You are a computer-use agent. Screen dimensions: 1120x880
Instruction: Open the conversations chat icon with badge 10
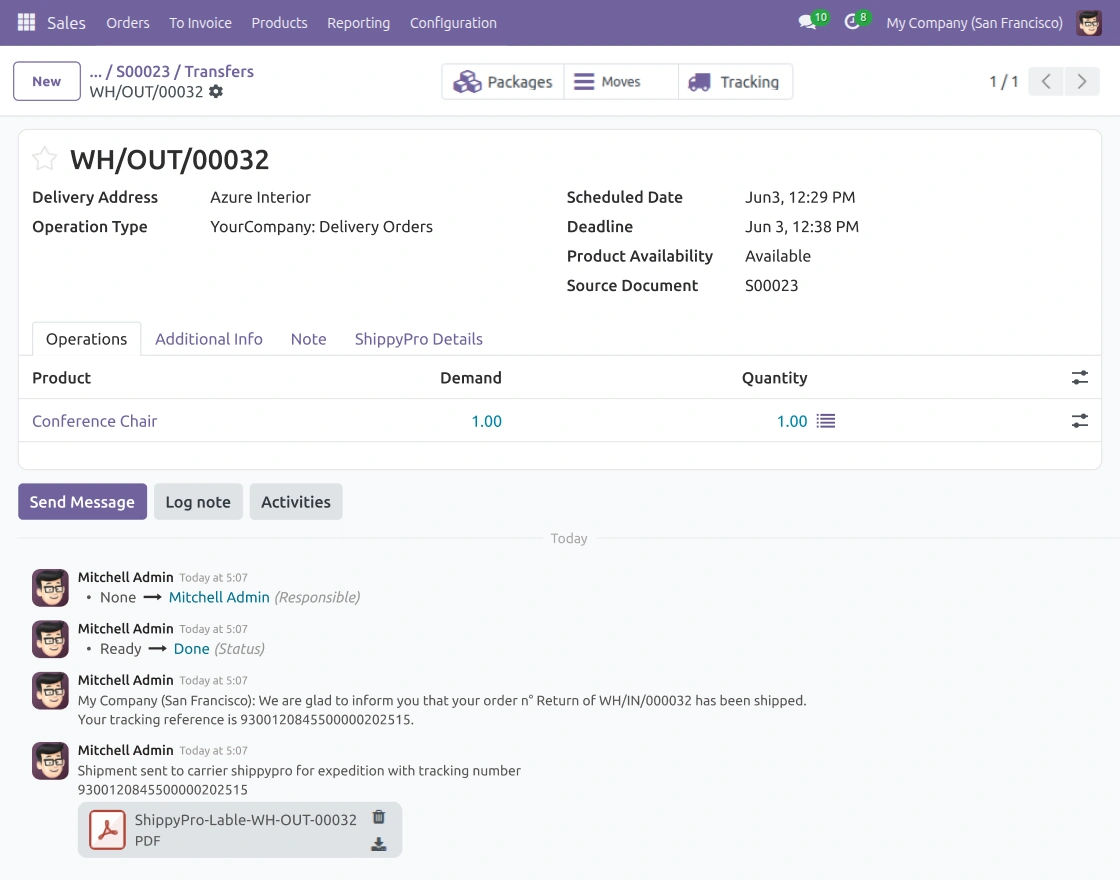[807, 22]
